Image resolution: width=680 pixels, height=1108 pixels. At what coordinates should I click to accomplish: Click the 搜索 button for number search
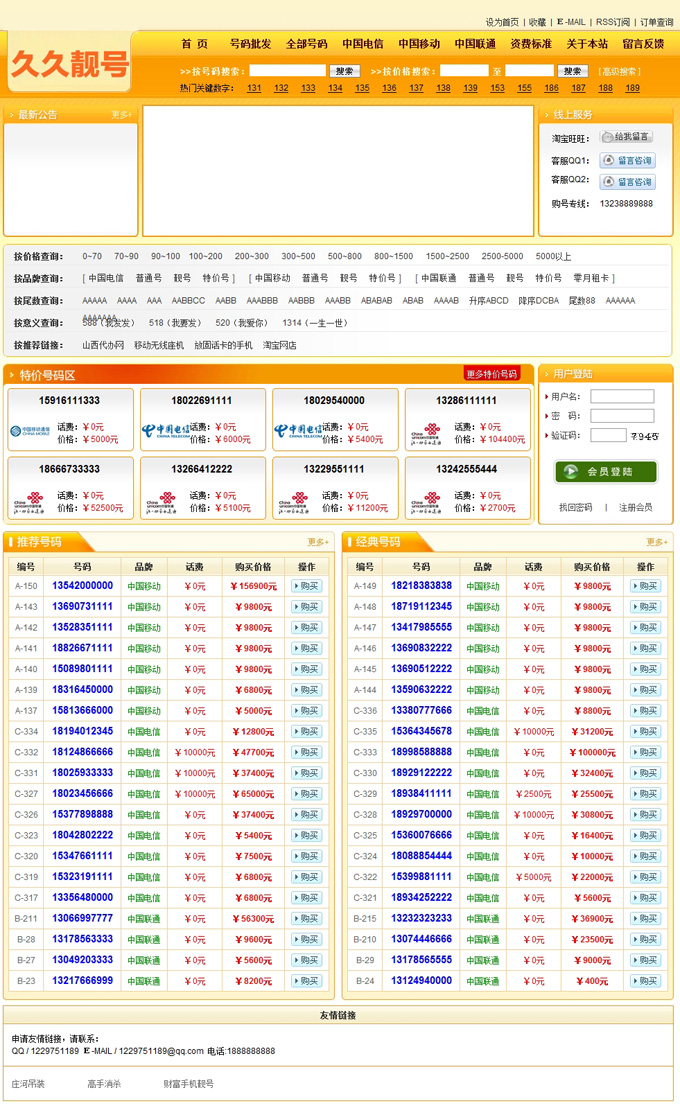coord(344,71)
